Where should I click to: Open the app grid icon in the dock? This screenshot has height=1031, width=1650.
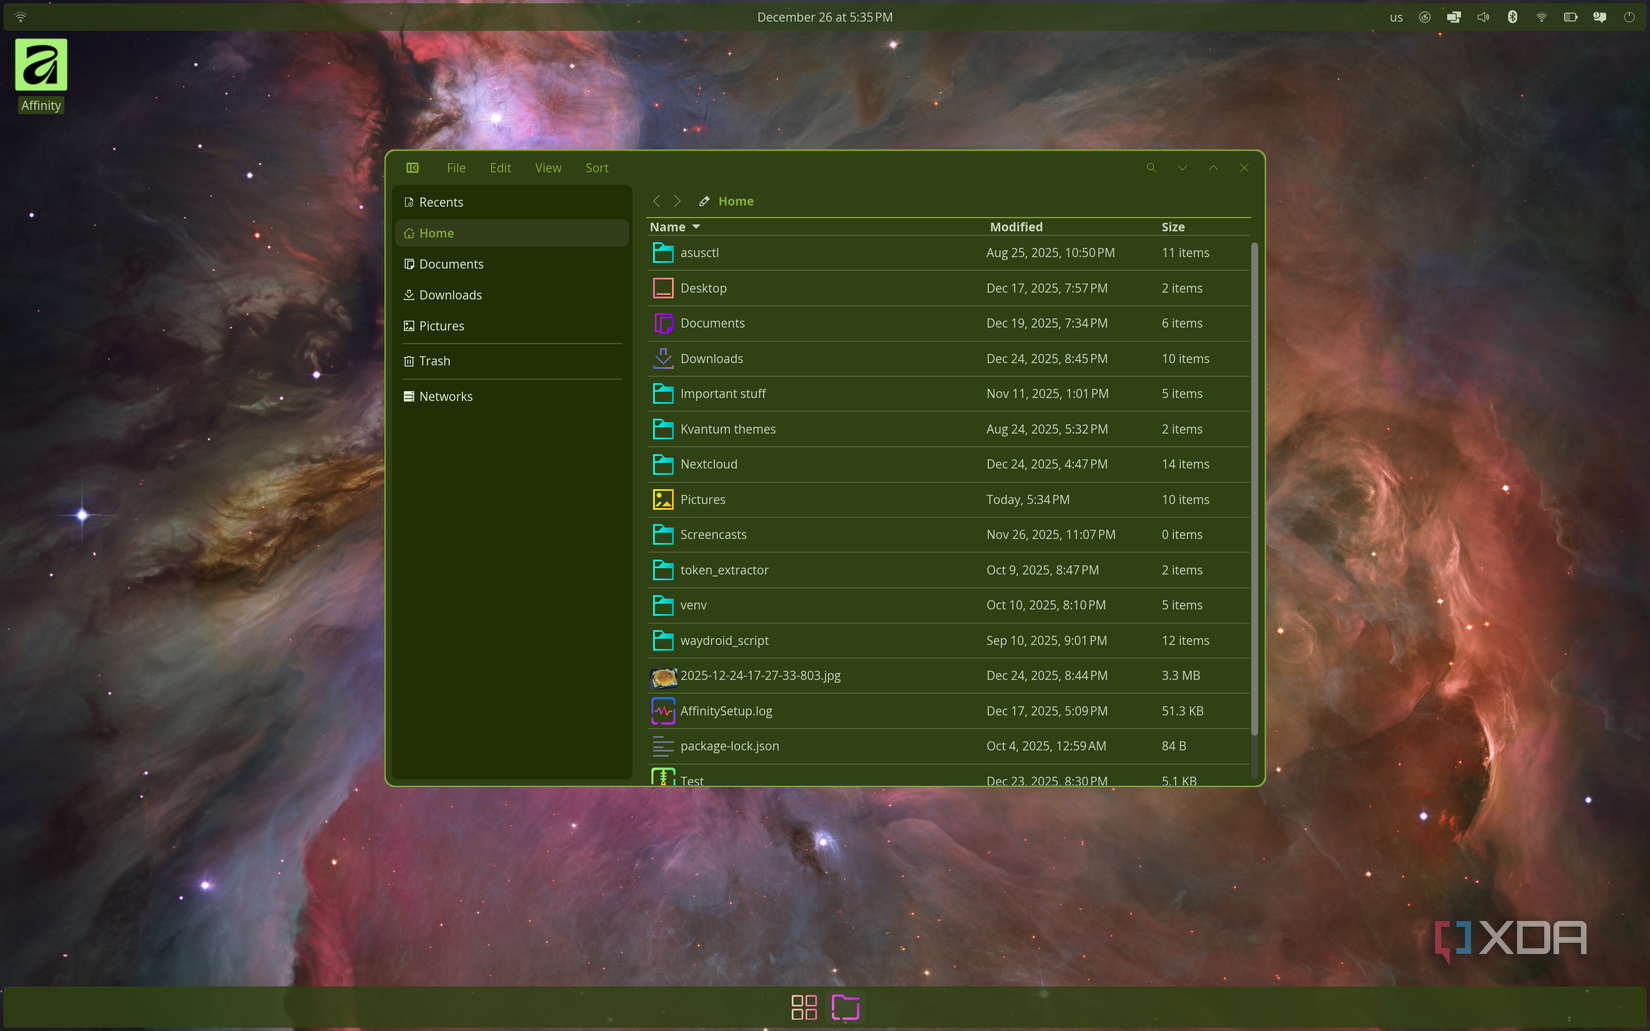click(x=803, y=1007)
